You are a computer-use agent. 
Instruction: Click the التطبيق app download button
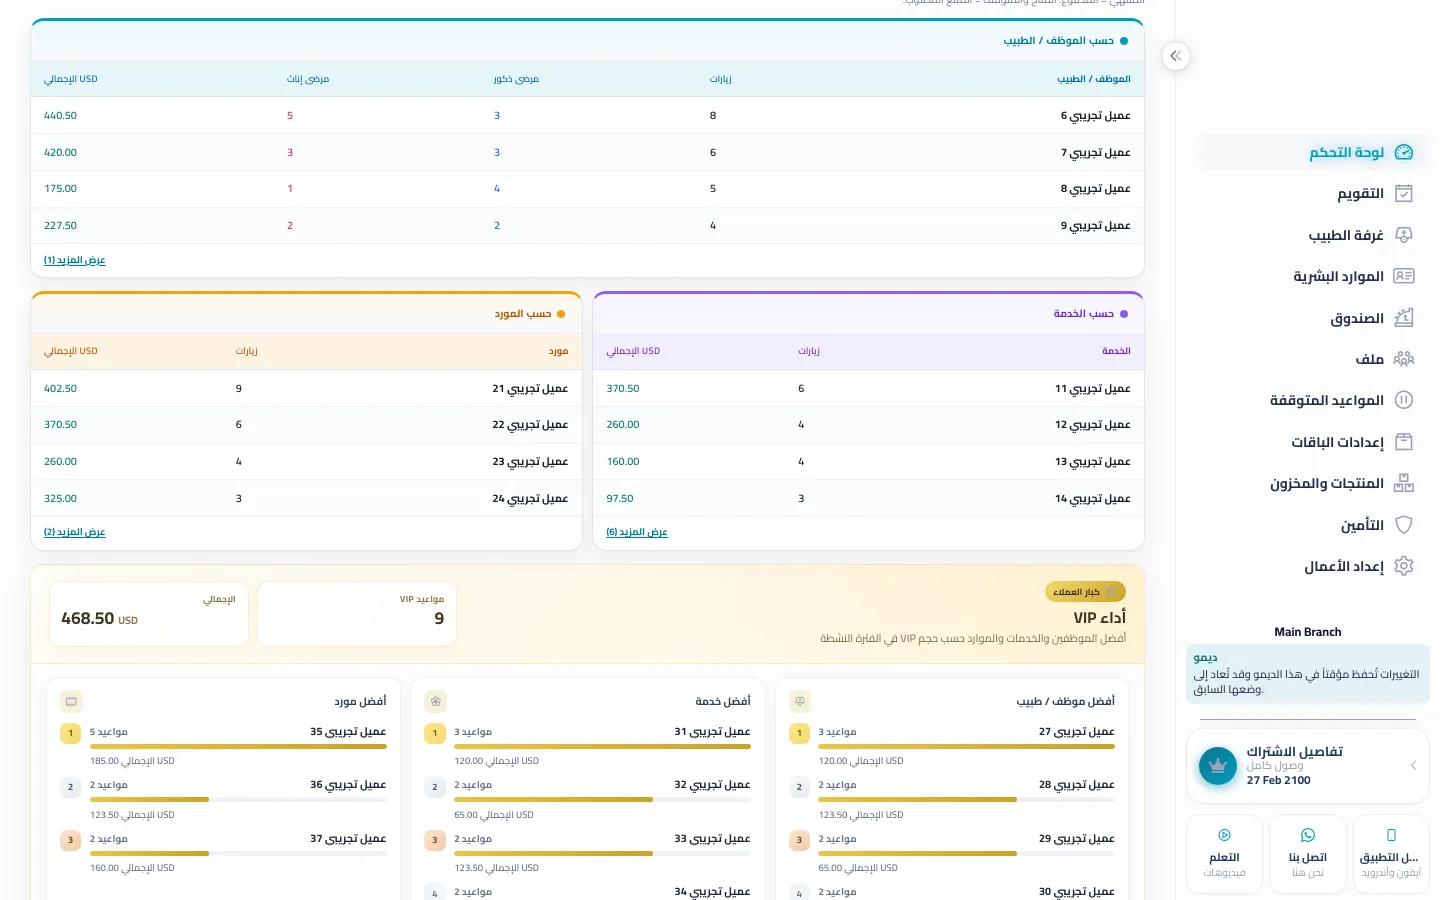click(1391, 853)
